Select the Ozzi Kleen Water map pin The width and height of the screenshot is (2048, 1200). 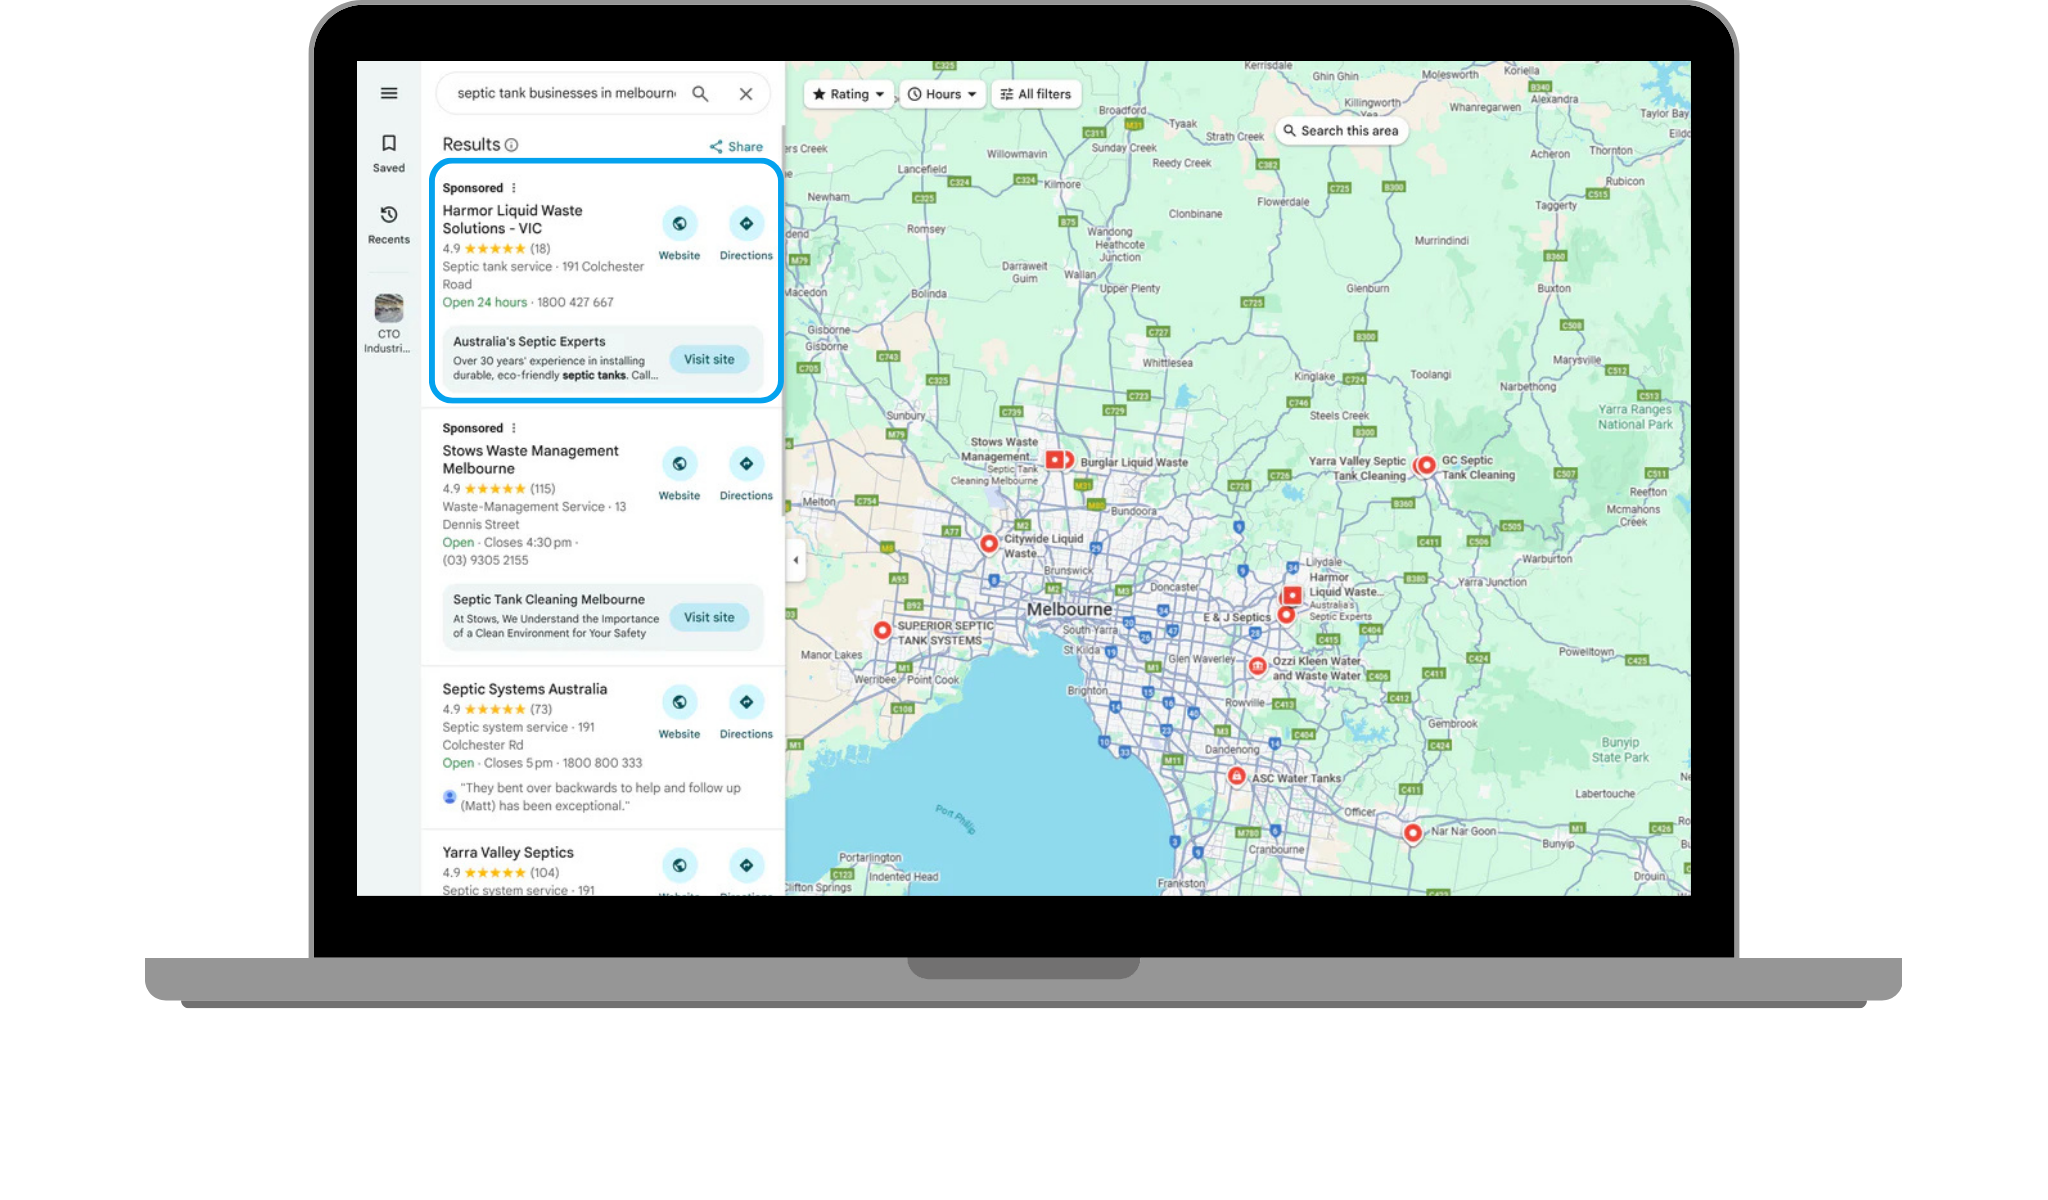(x=1257, y=665)
